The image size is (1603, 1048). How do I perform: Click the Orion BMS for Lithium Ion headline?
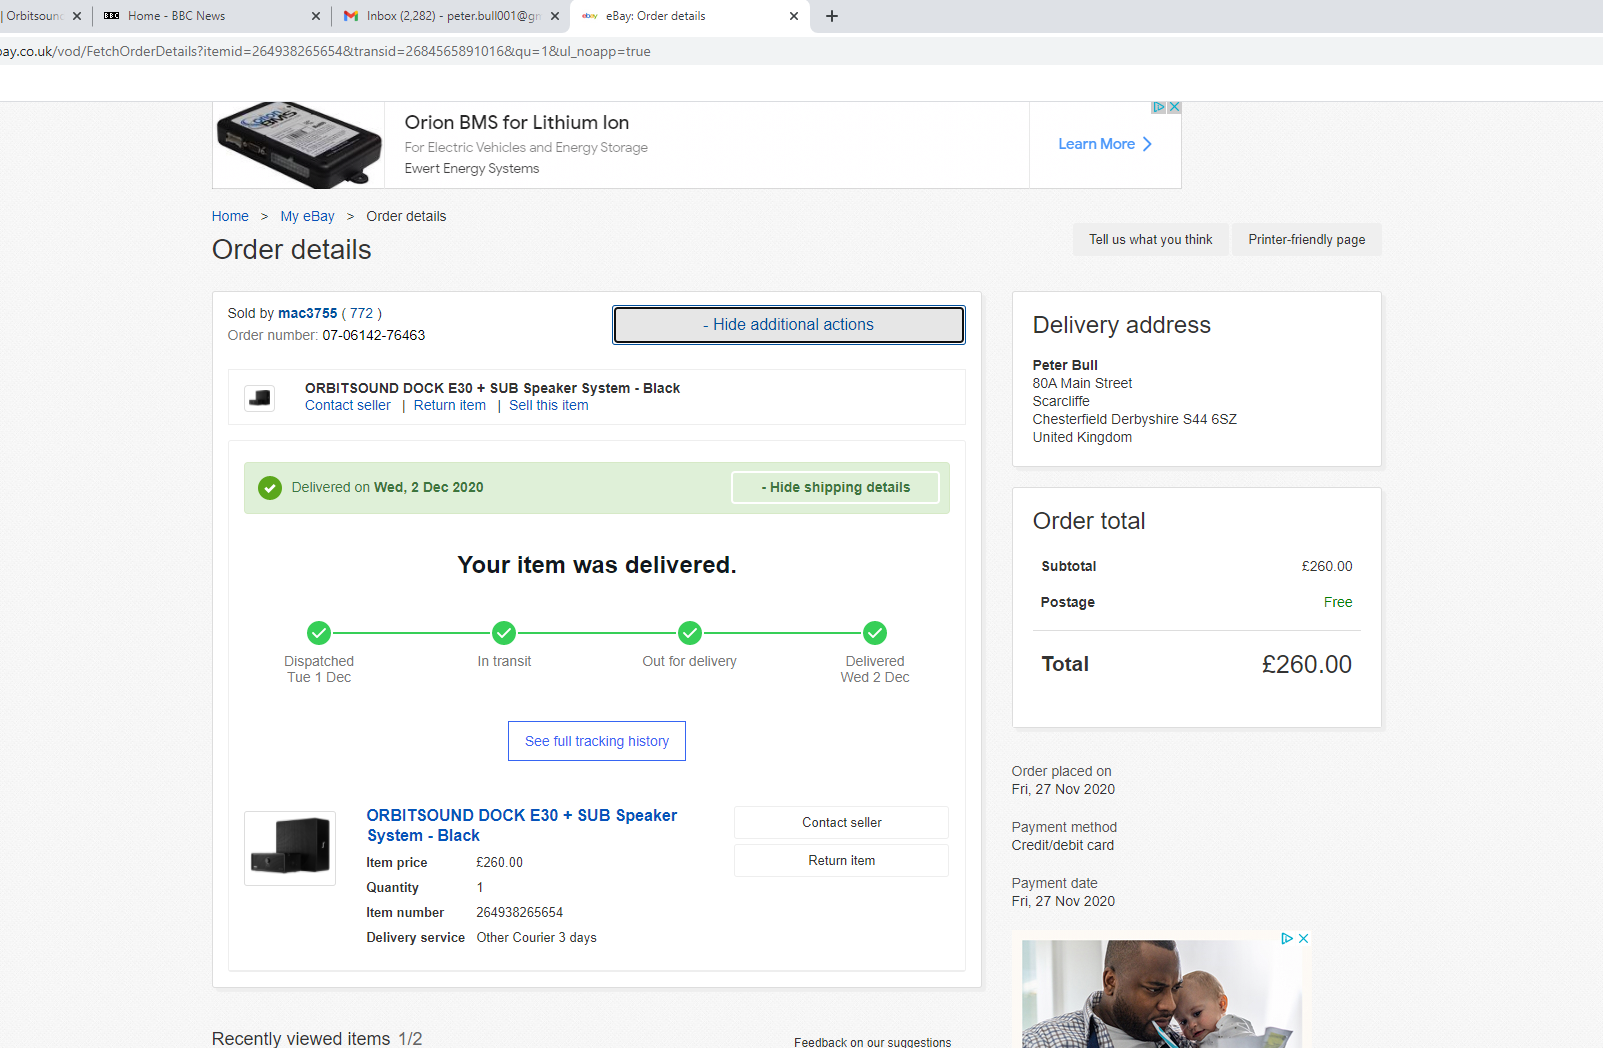(517, 122)
